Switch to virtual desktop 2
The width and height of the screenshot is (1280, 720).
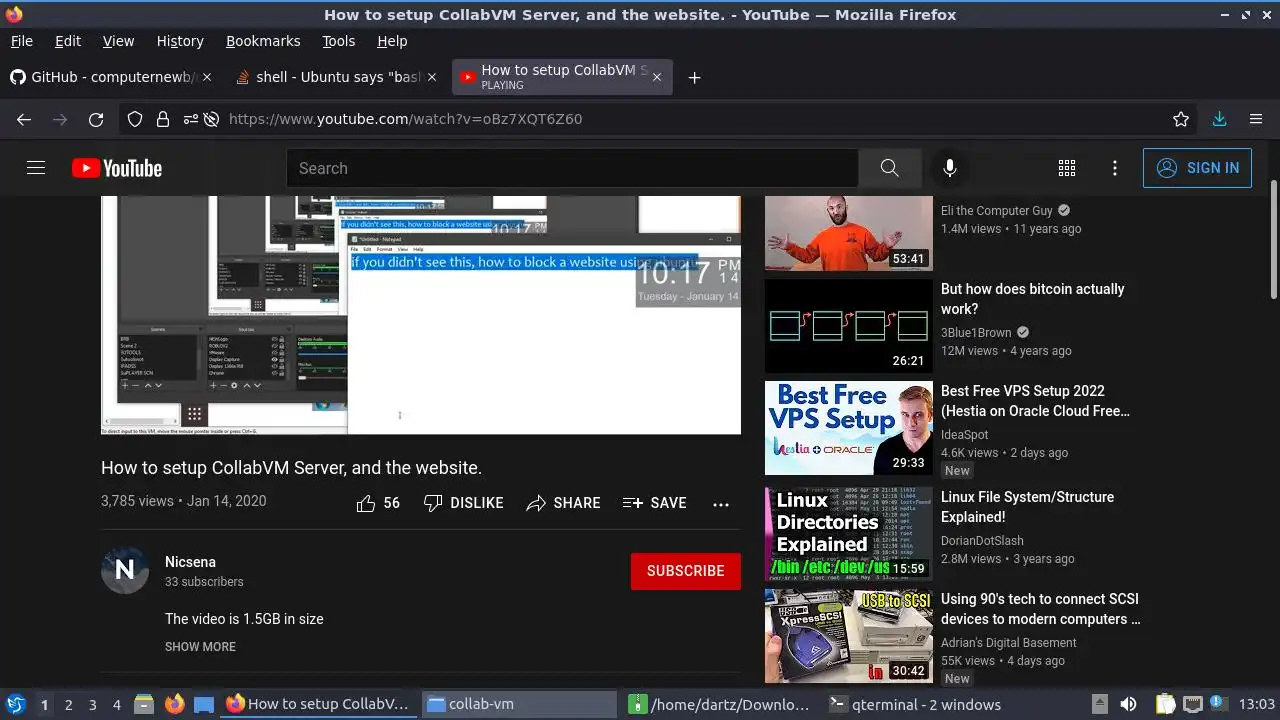tap(68, 705)
